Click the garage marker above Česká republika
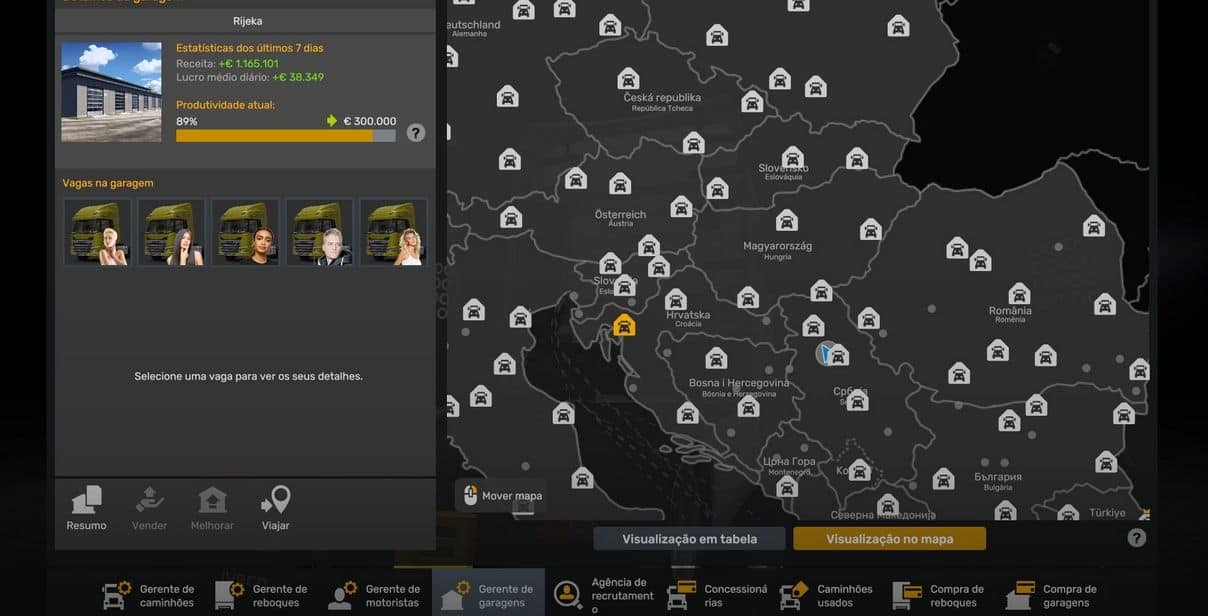This screenshot has width=1208, height=616. (x=628, y=78)
